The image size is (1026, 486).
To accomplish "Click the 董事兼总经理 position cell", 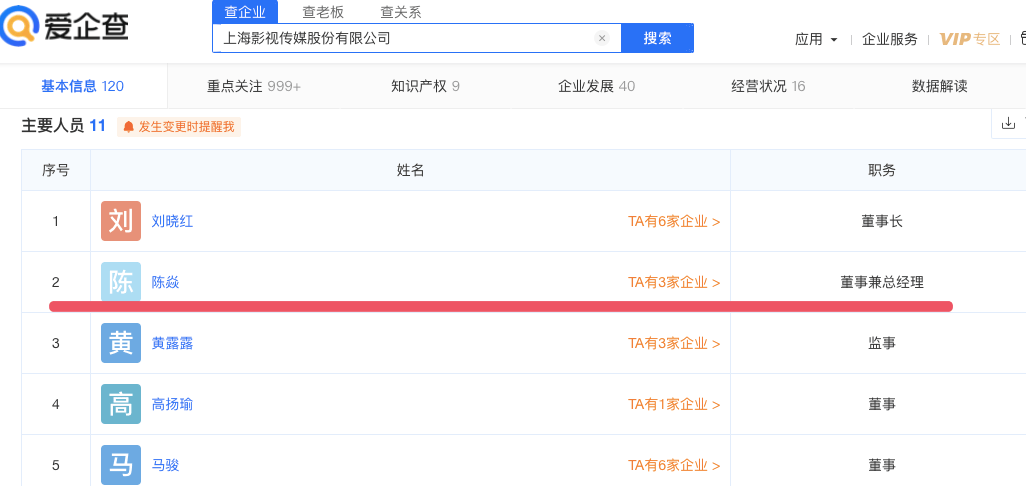I will coord(881,282).
